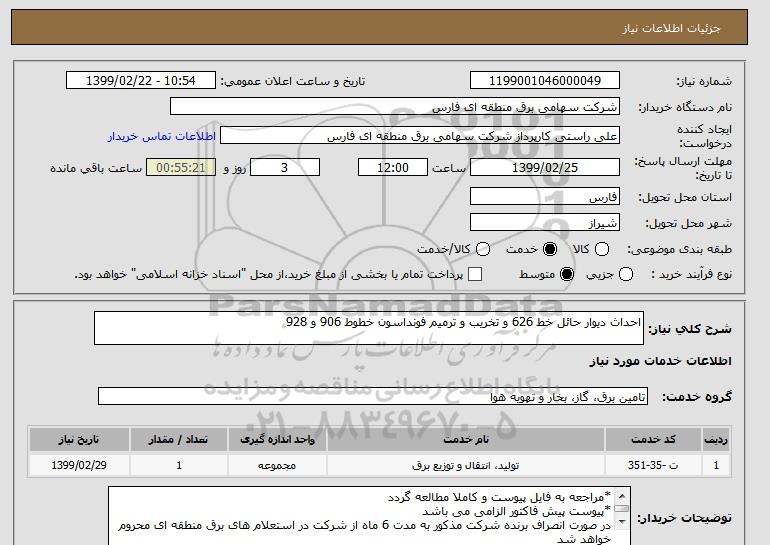Click the cell تولید، انتقال و توزیع برق
This screenshot has width=770, height=545.
coord(466,465)
